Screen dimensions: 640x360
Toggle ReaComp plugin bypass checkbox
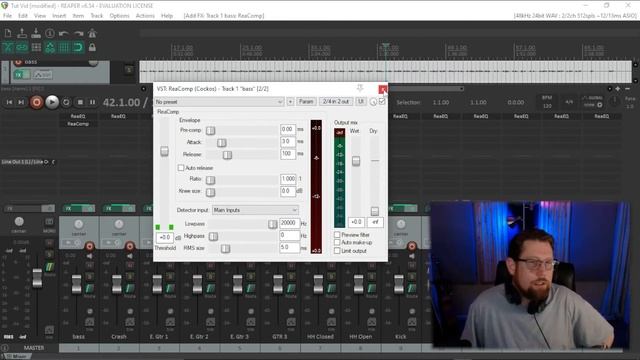click(x=382, y=101)
